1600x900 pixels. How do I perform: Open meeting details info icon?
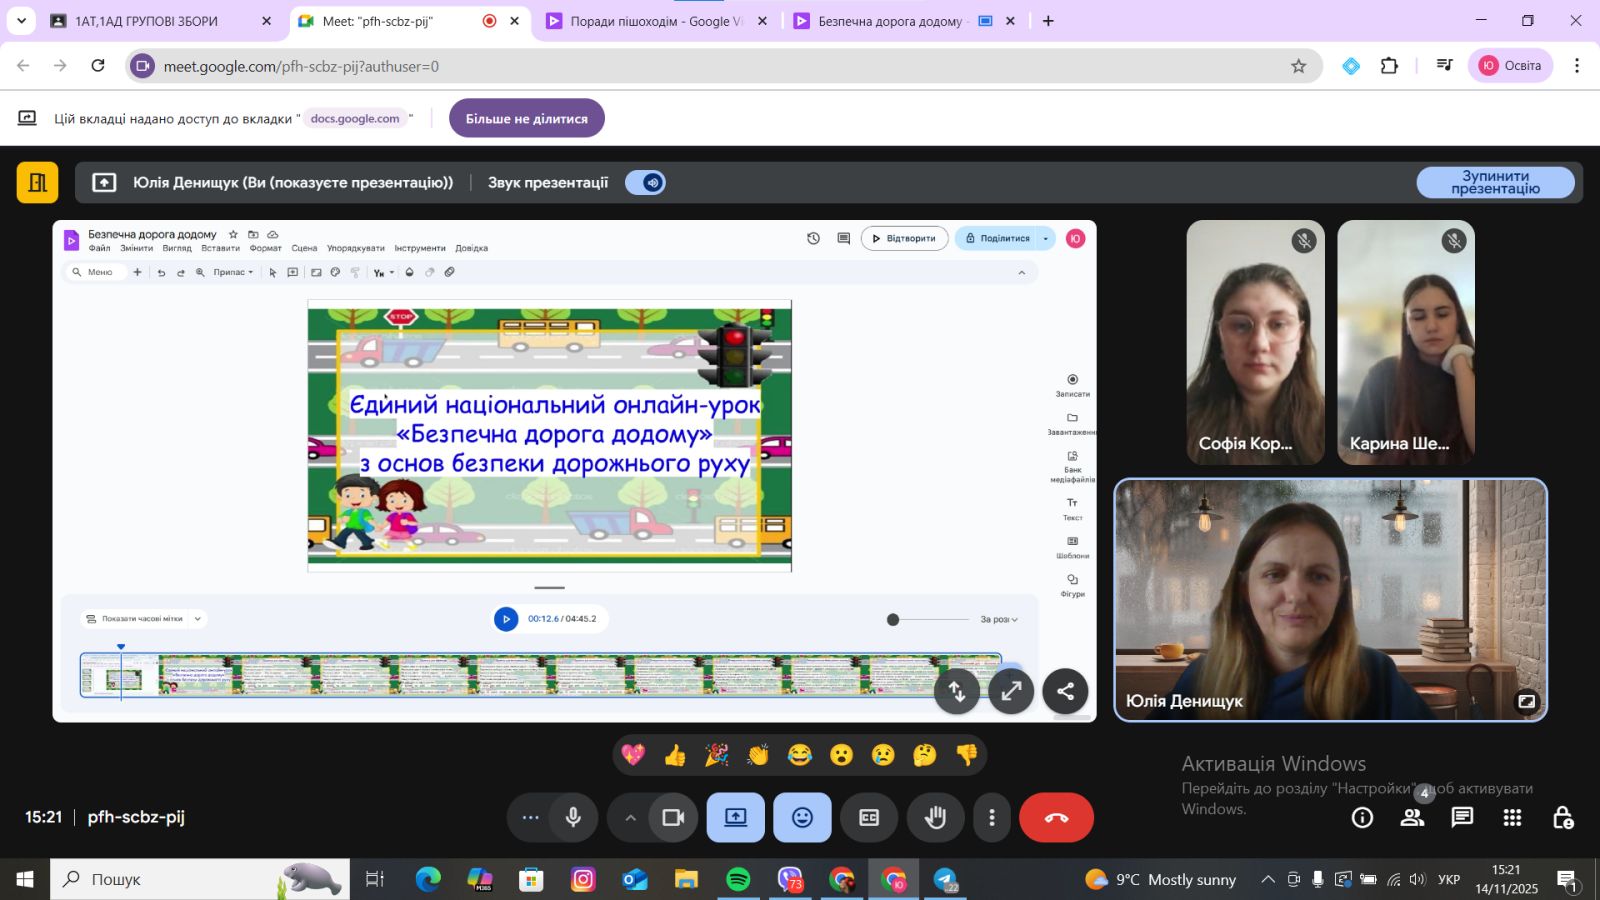(x=1362, y=818)
